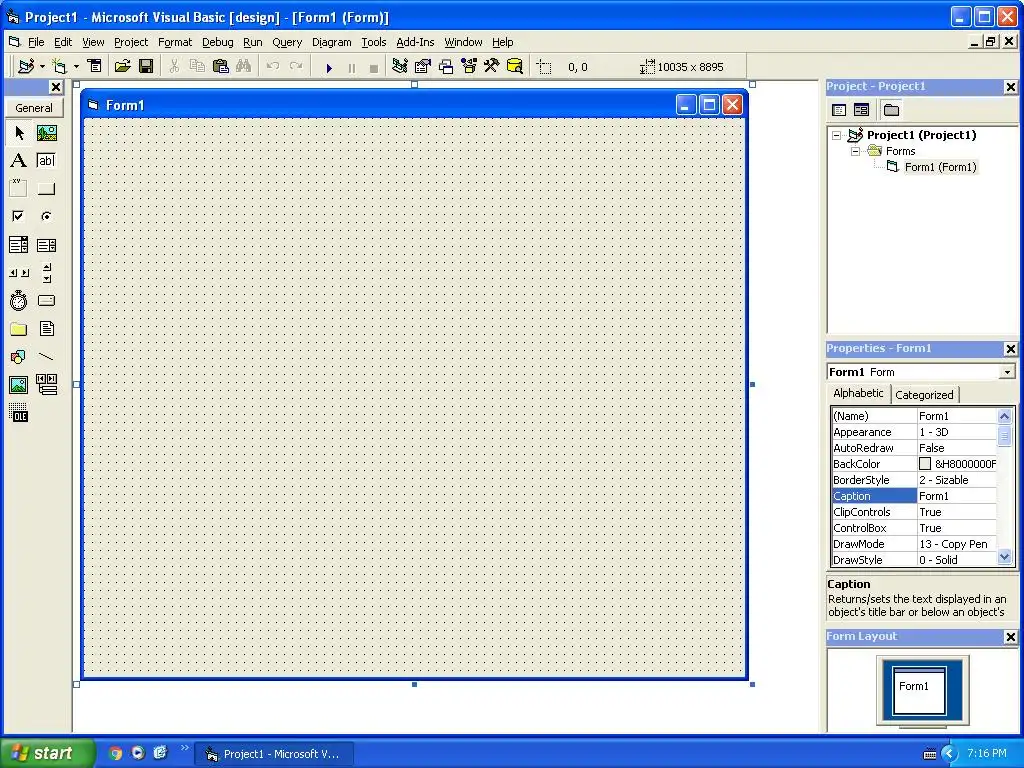Select the OLE control tool
The width and height of the screenshot is (1024, 768).
pyautogui.click(x=19, y=413)
